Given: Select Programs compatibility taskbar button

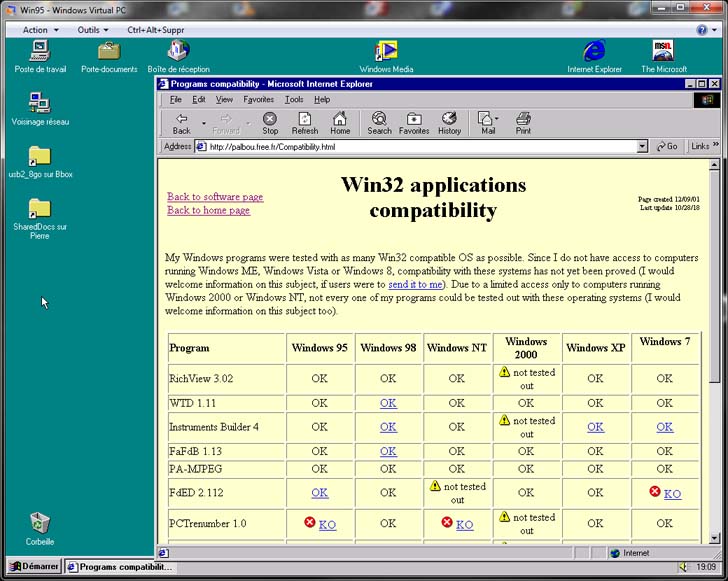Looking at the screenshot, I should [120, 567].
